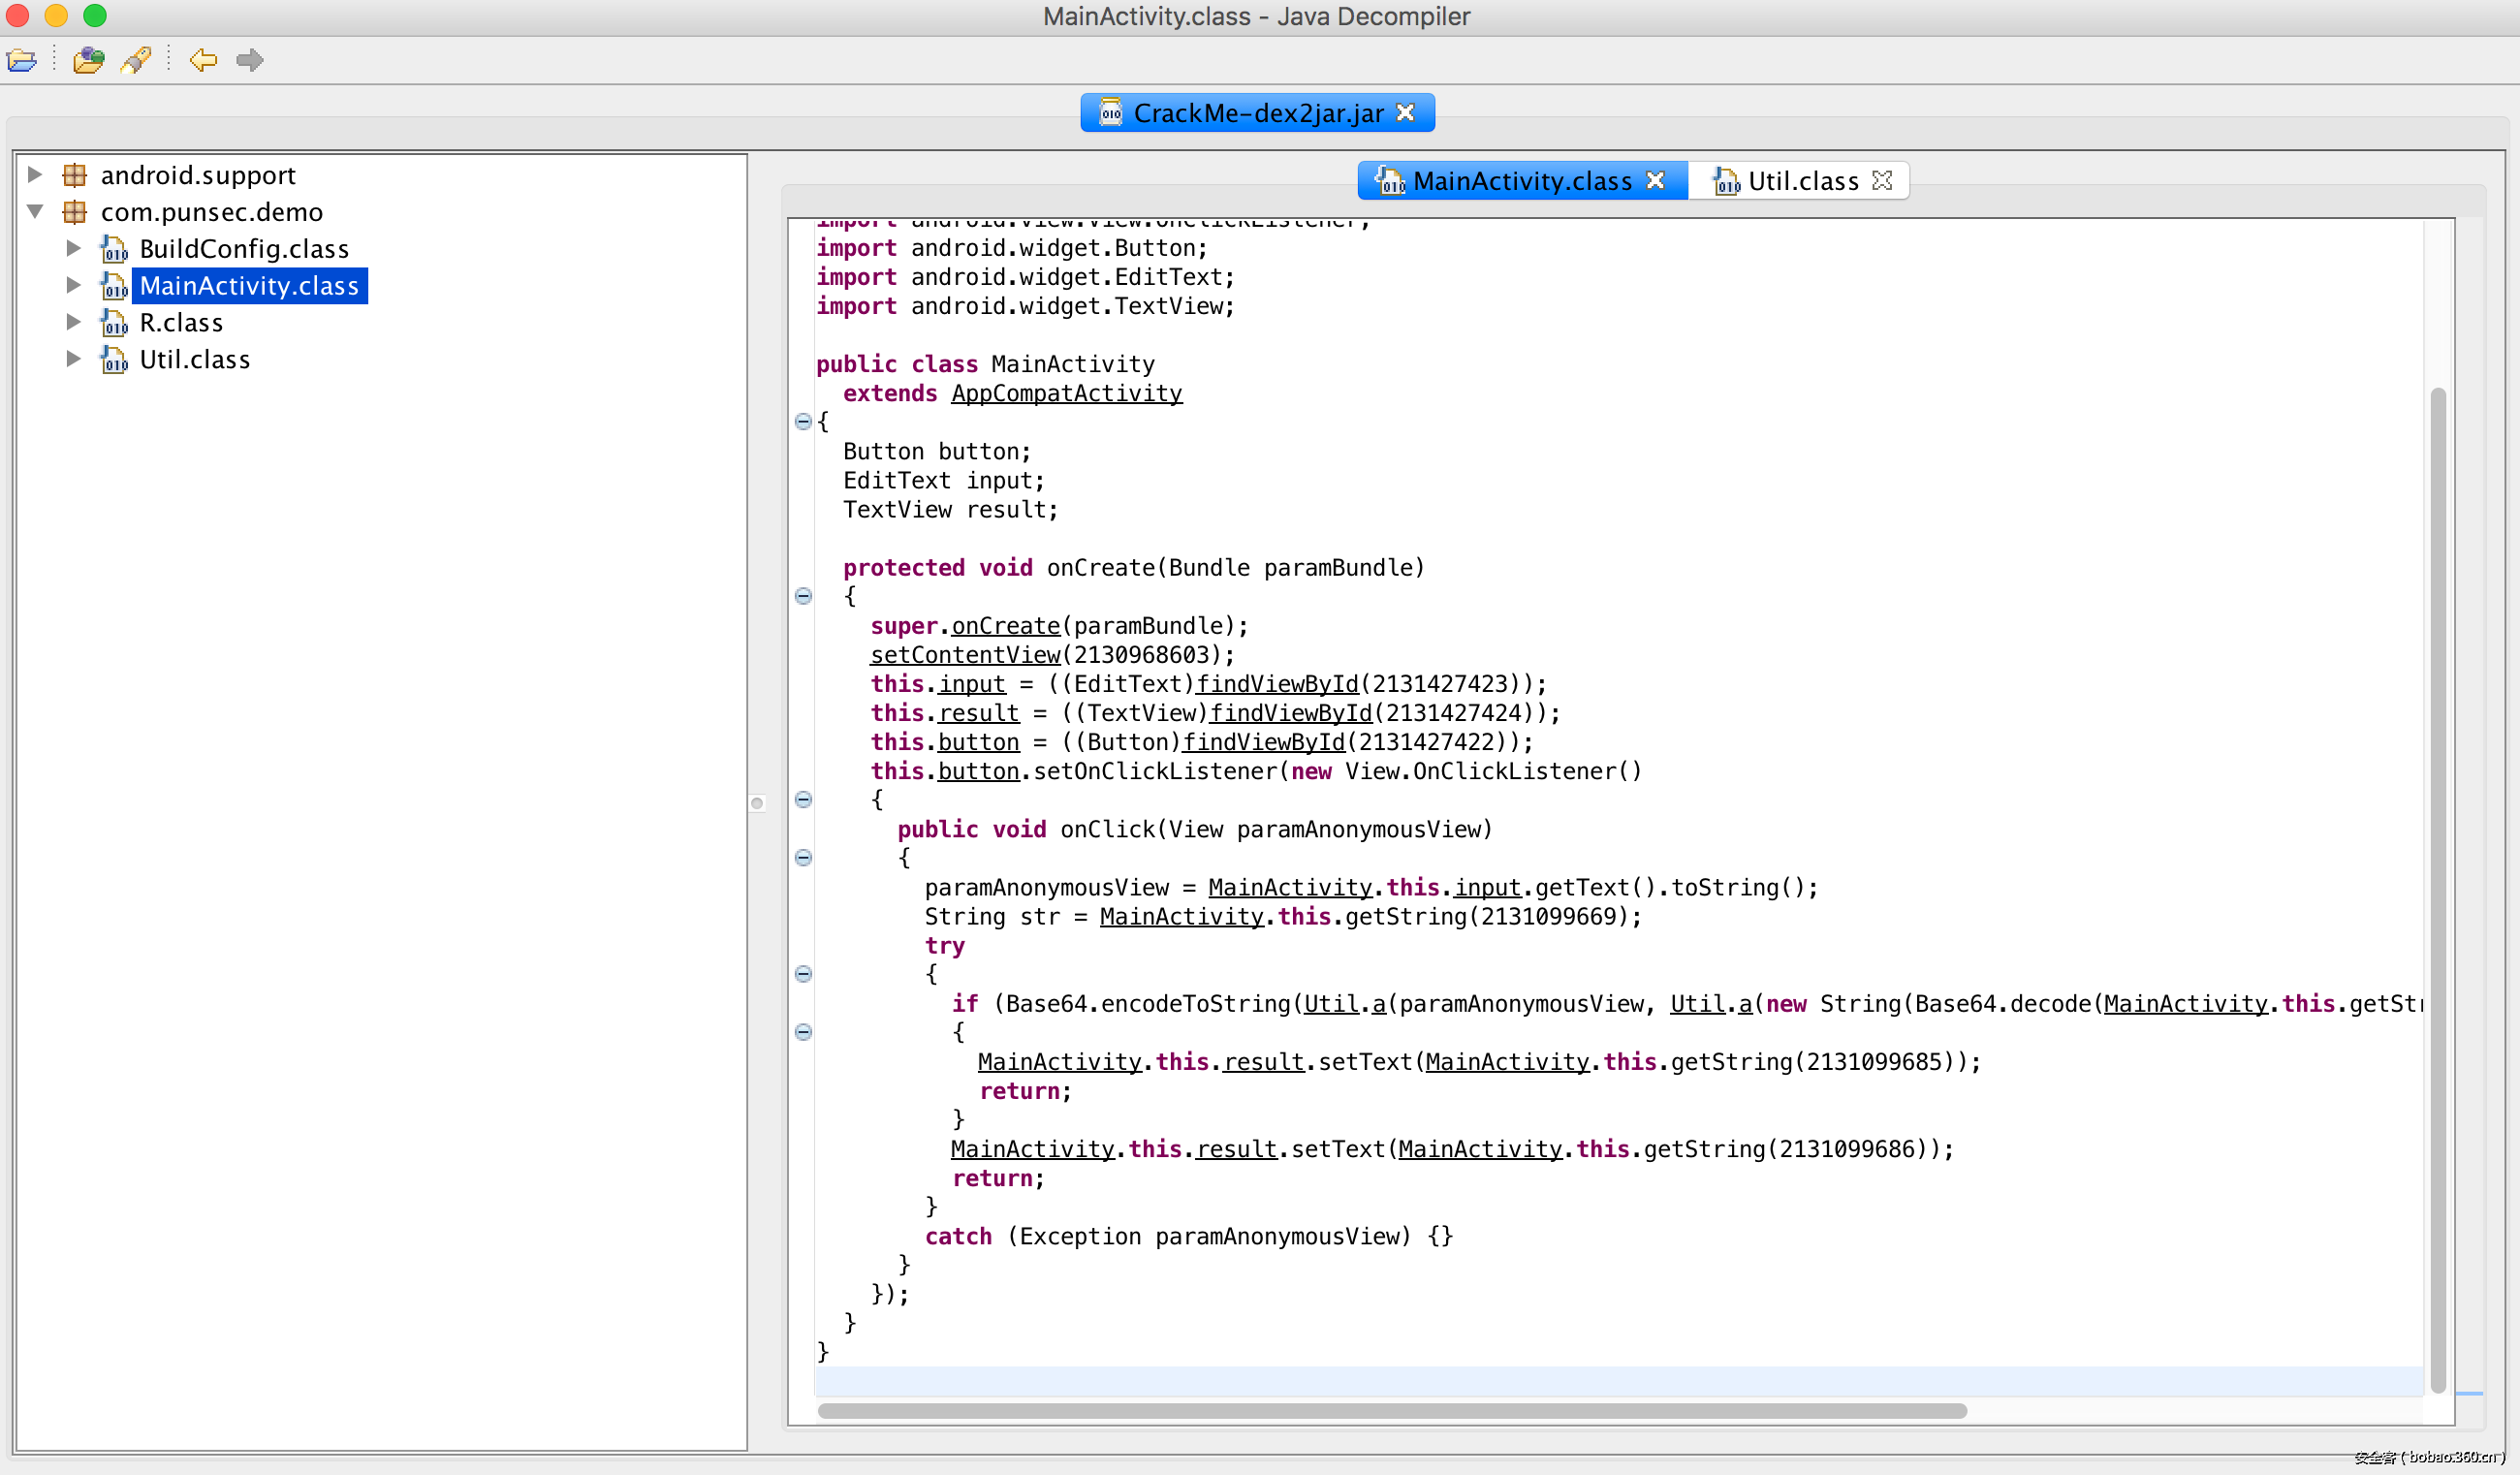Expand the android.support package

tap(35, 175)
